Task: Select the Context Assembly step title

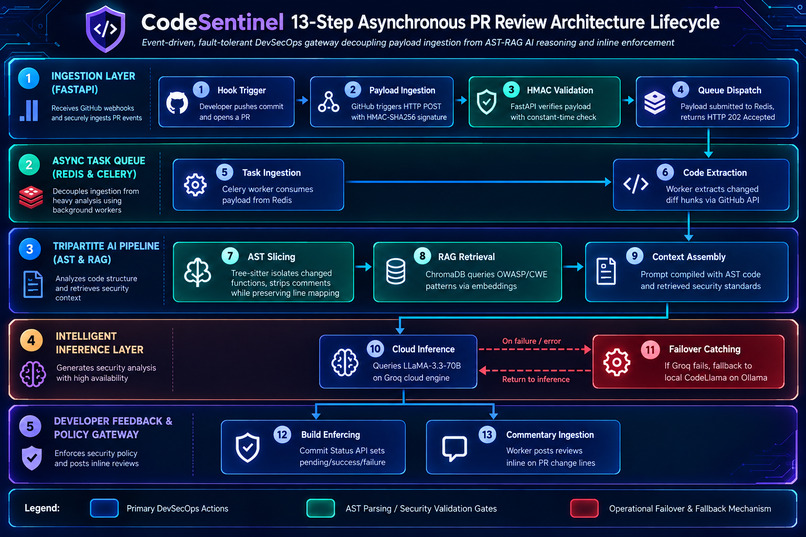Action: 689,256
